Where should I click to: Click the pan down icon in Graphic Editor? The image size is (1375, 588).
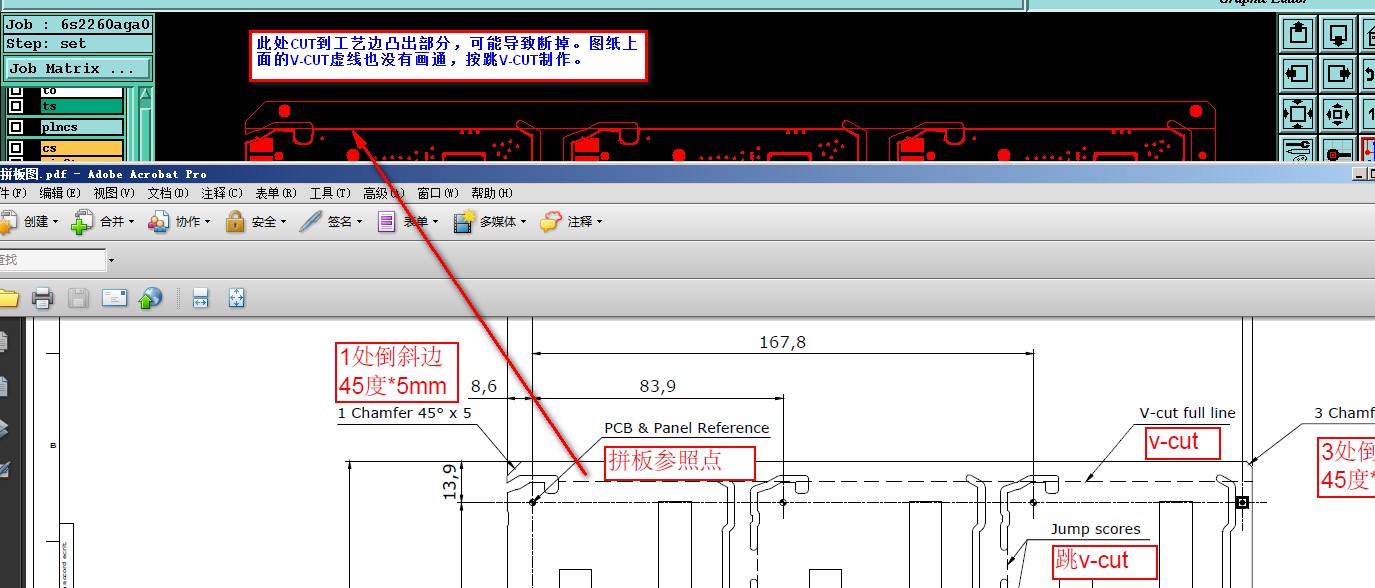click(x=1338, y=35)
